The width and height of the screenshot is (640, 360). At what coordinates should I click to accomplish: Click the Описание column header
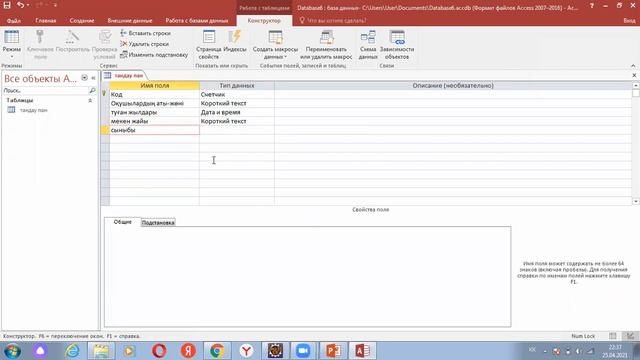pyautogui.click(x=453, y=85)
